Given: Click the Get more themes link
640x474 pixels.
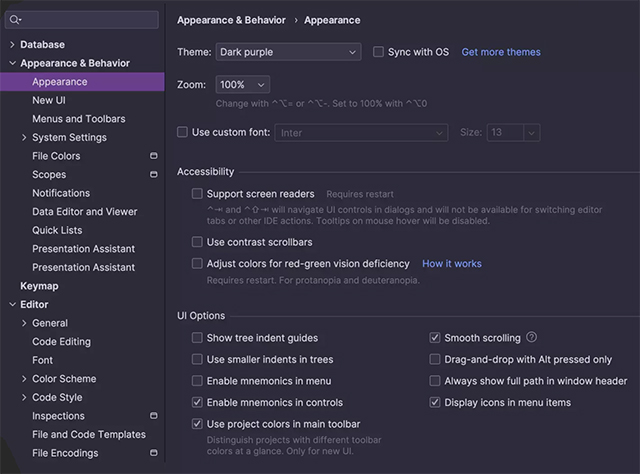Looking at the screenshot, I should click(x=500, y=52).
